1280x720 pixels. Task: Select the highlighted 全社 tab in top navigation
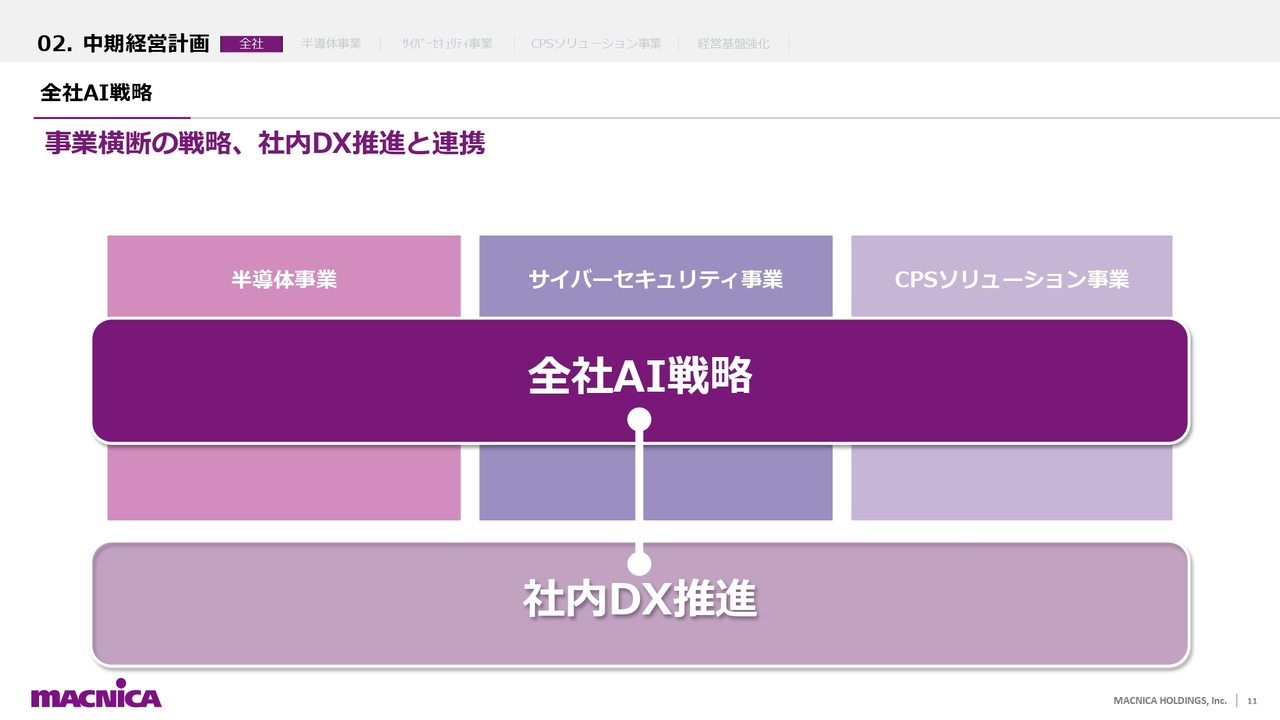tap(251, 44)
